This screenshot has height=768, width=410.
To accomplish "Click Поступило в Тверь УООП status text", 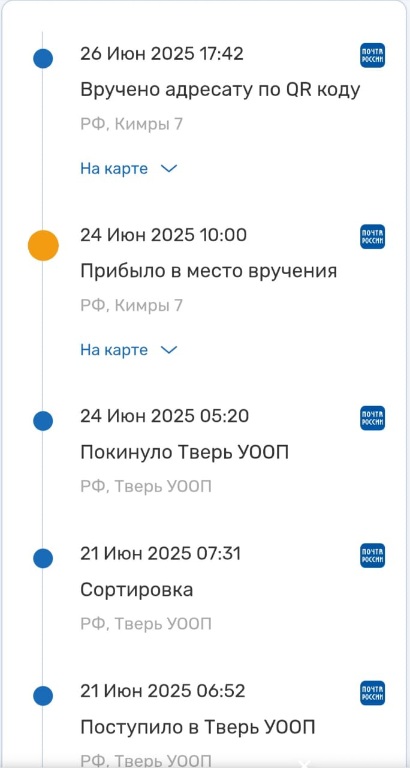I will (197, 727).
